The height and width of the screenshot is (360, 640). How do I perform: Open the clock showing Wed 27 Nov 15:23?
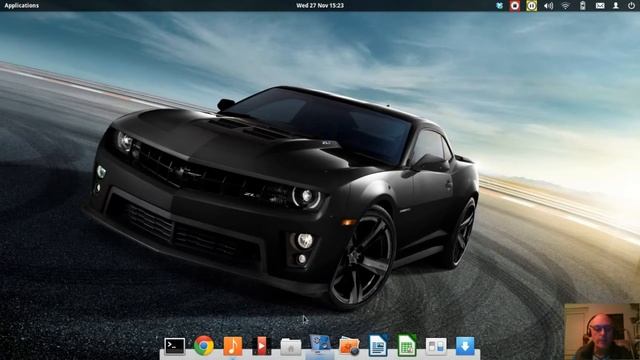pyautogui.click(x=320, y=5)
